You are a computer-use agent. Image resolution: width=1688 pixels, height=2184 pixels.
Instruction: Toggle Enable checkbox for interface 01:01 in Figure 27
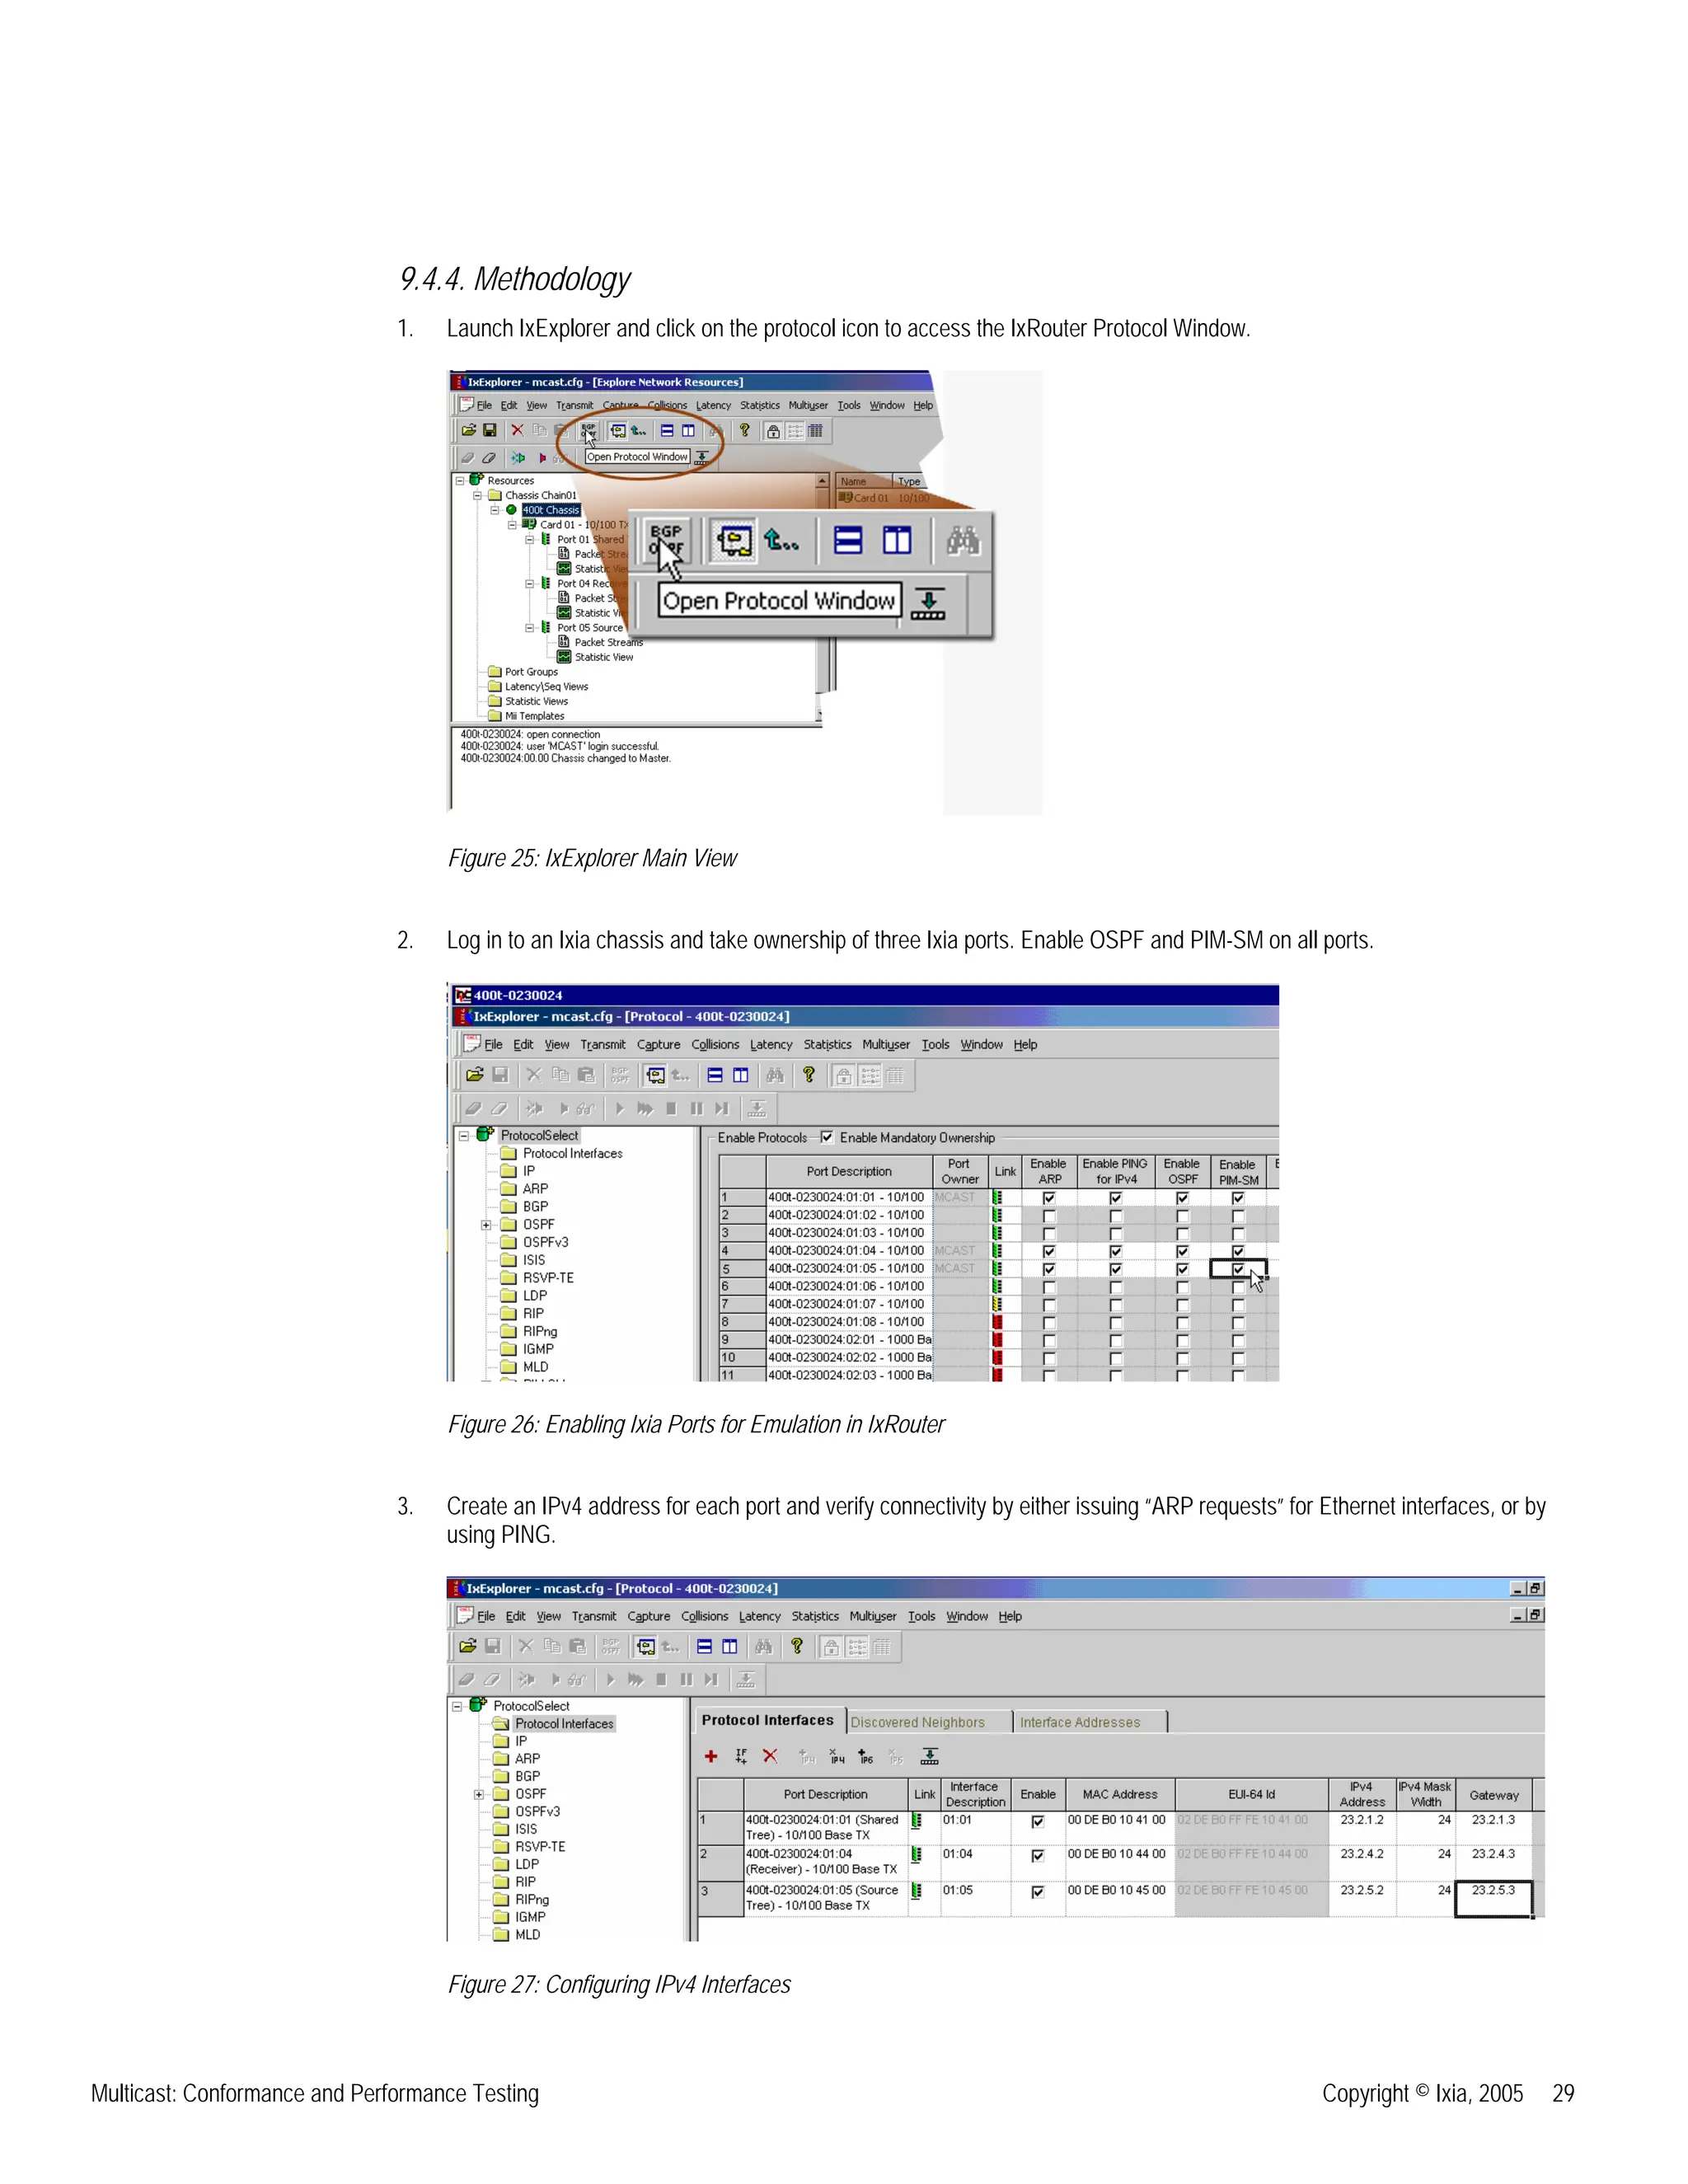[x=1038, y=1822]
